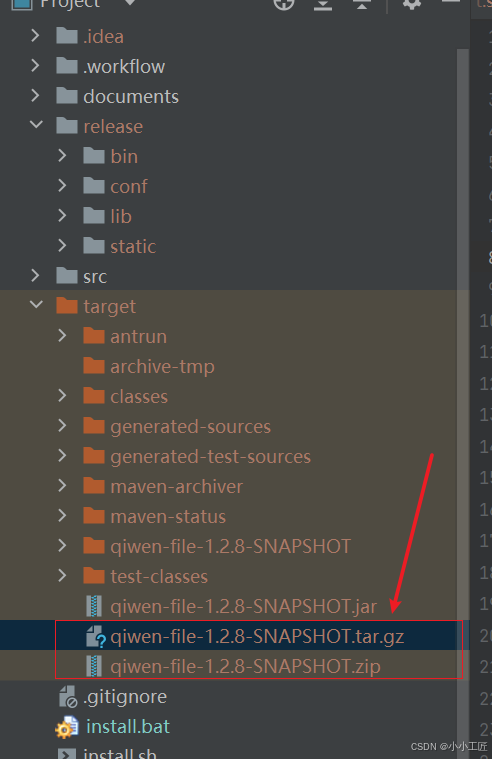This screenshot has height=759, width=492.
Task: Click the .gitignore file icon
Action: (68, 697)
